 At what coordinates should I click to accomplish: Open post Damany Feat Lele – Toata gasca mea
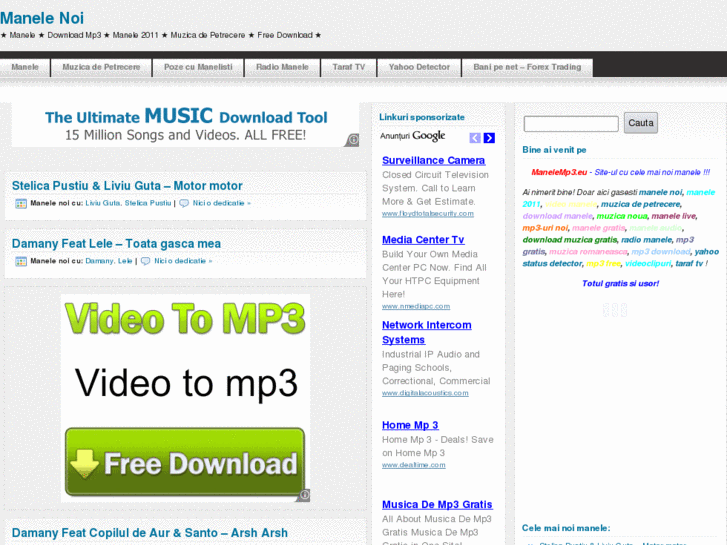(116, 244)
